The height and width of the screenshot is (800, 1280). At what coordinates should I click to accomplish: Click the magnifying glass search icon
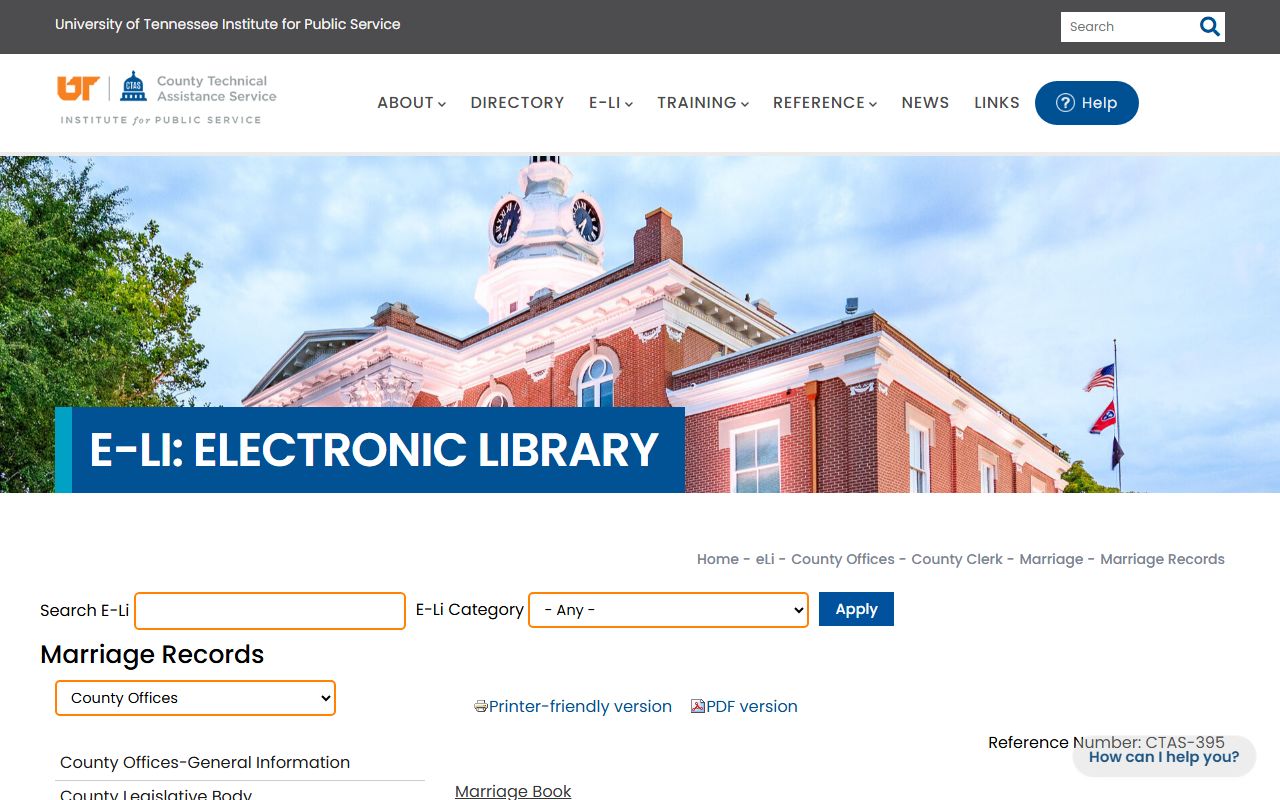[x=1210, y=27]
